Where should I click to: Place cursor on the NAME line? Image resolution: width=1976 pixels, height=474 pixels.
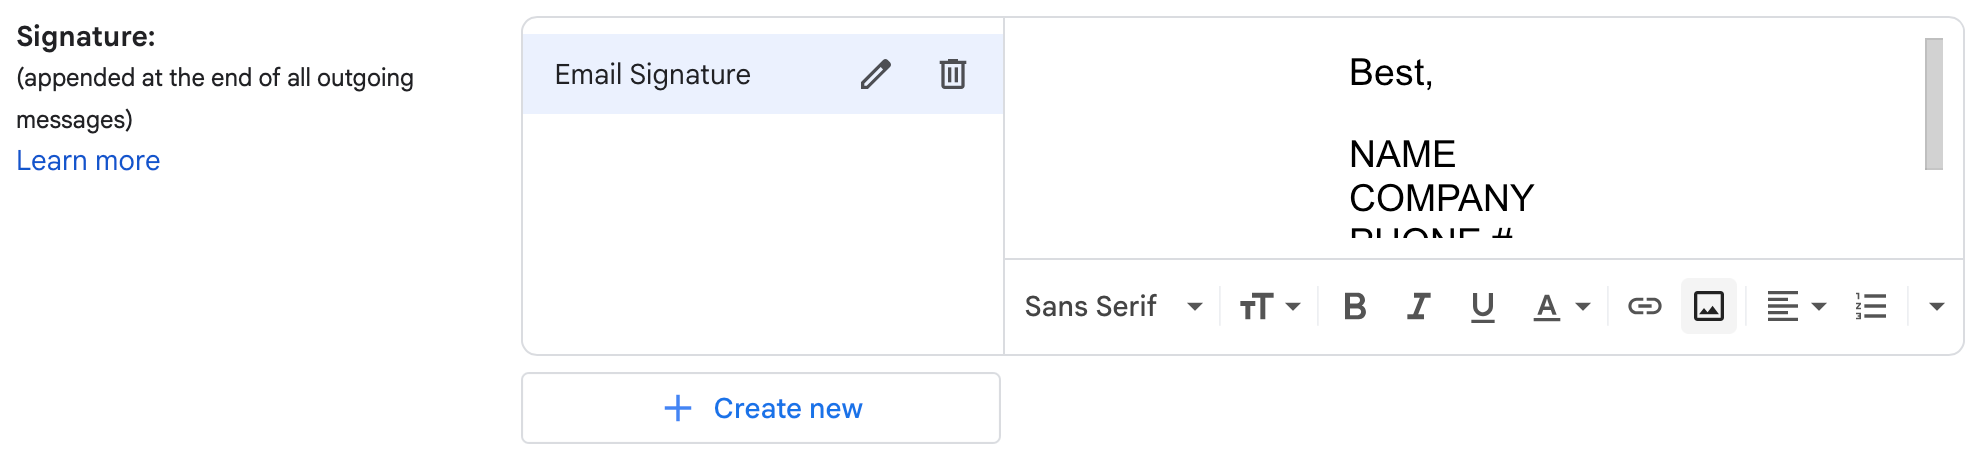click(x=1402, y=154)
